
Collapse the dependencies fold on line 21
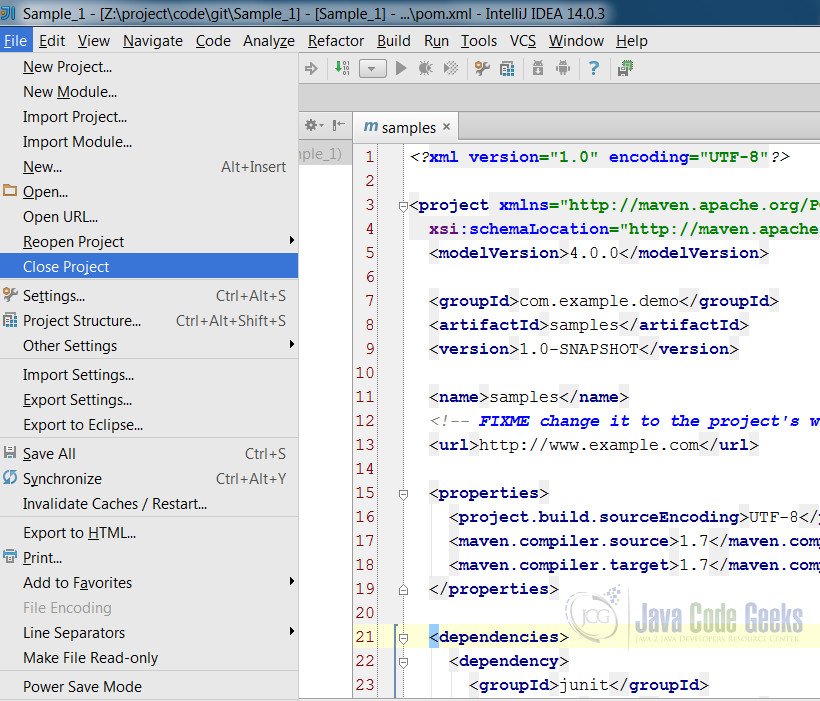[x=403, y=638]
